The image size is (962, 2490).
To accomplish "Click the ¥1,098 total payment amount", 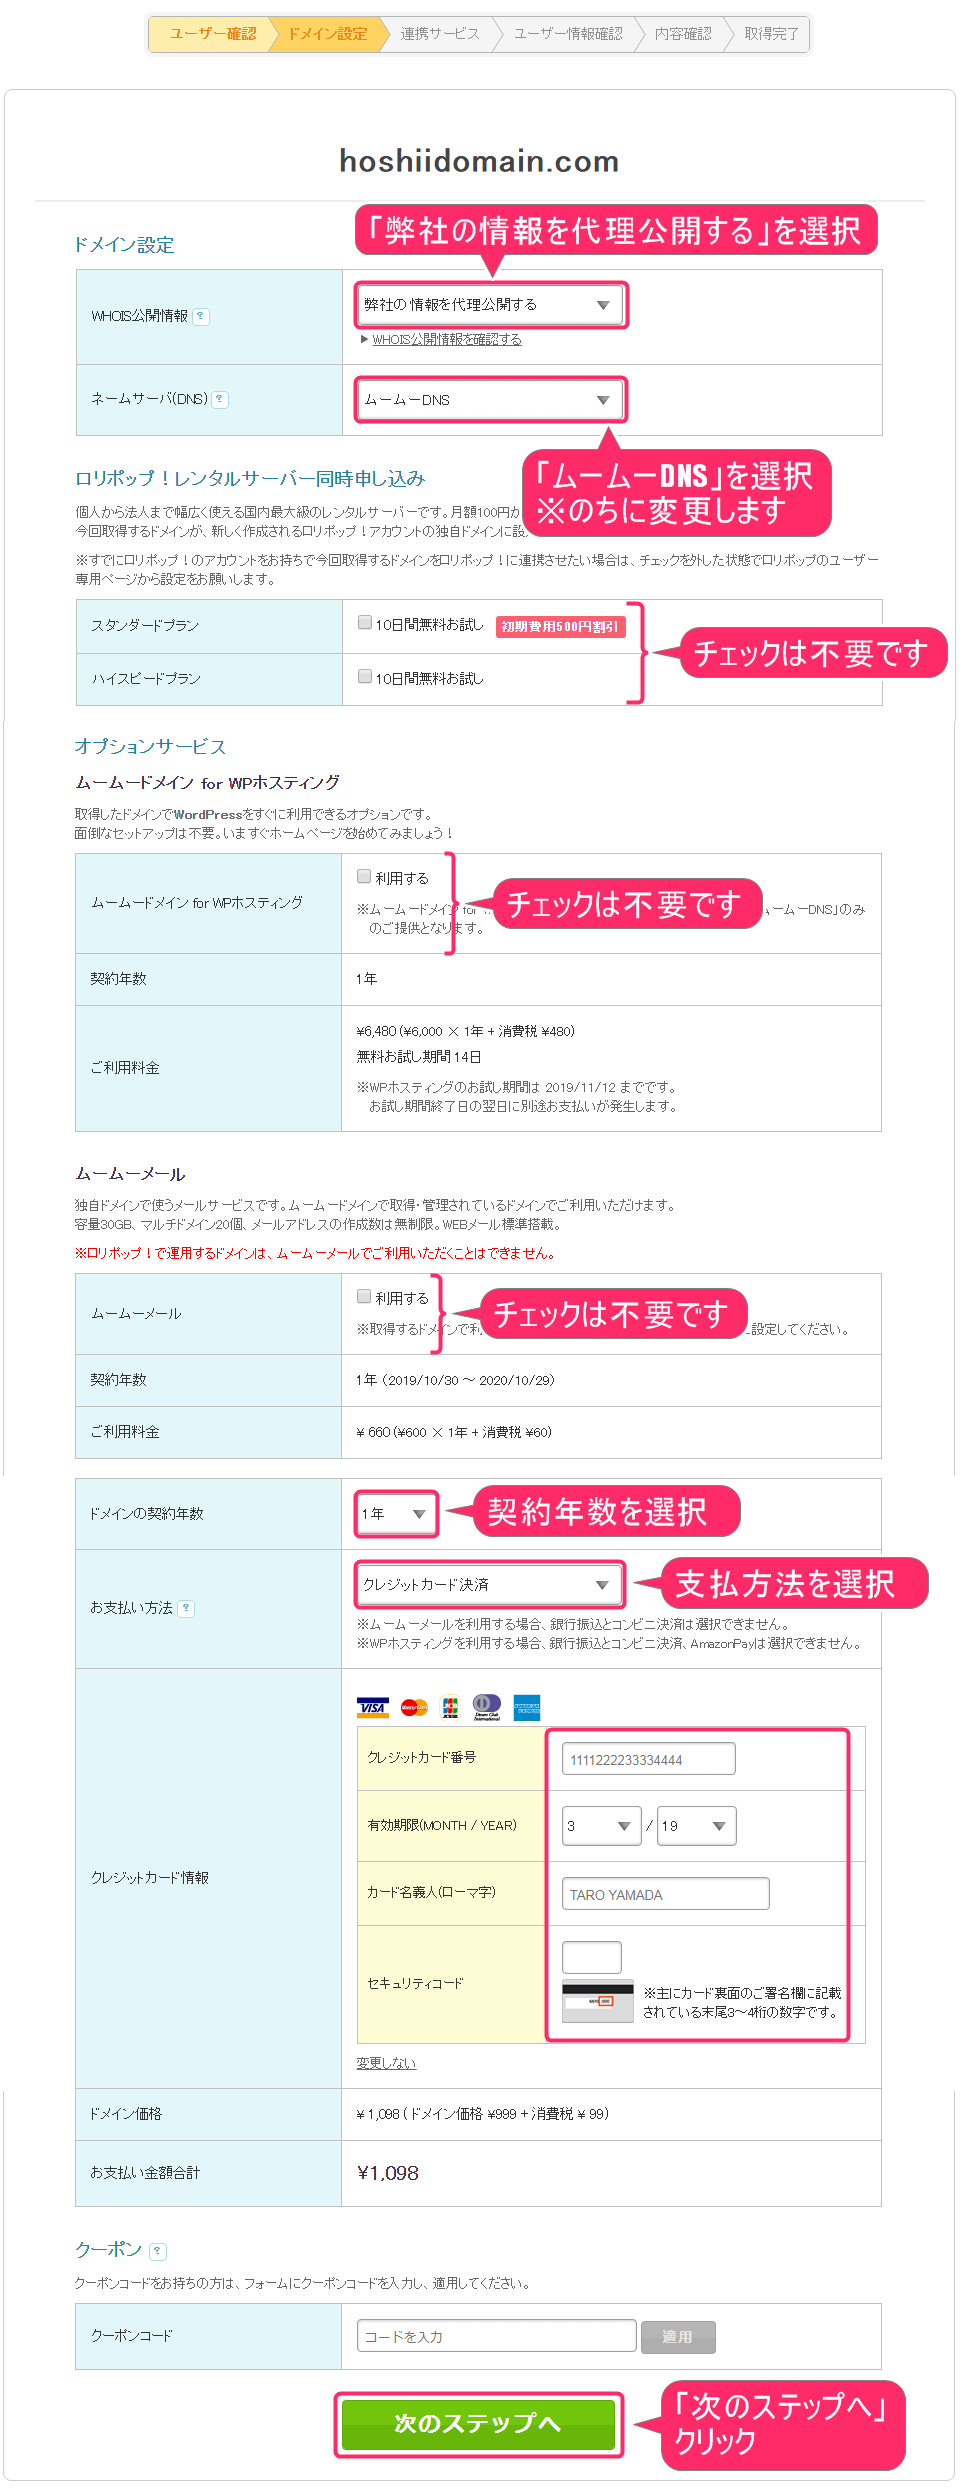I will 388,2173.
